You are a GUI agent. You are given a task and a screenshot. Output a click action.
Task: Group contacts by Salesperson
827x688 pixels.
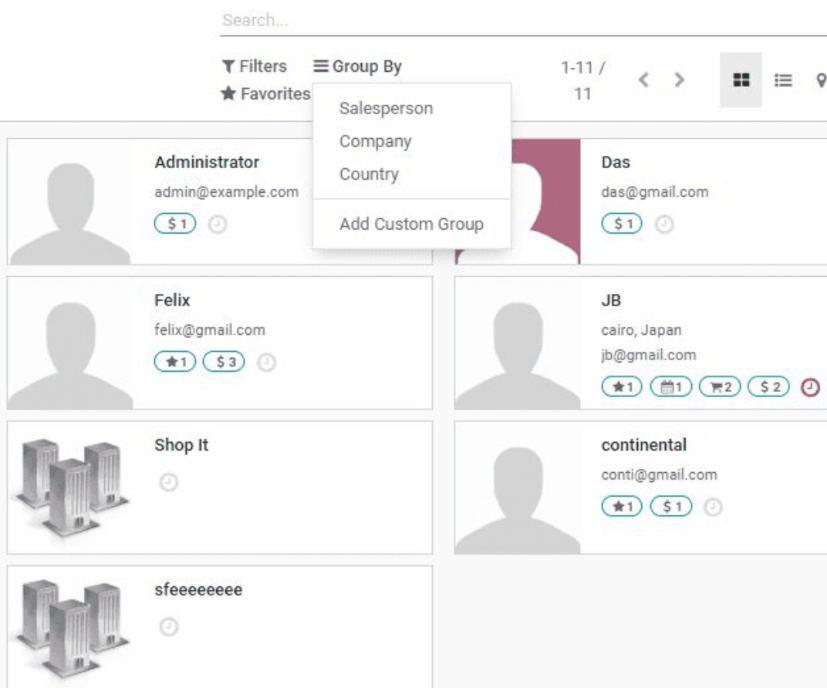click(386, 108)
